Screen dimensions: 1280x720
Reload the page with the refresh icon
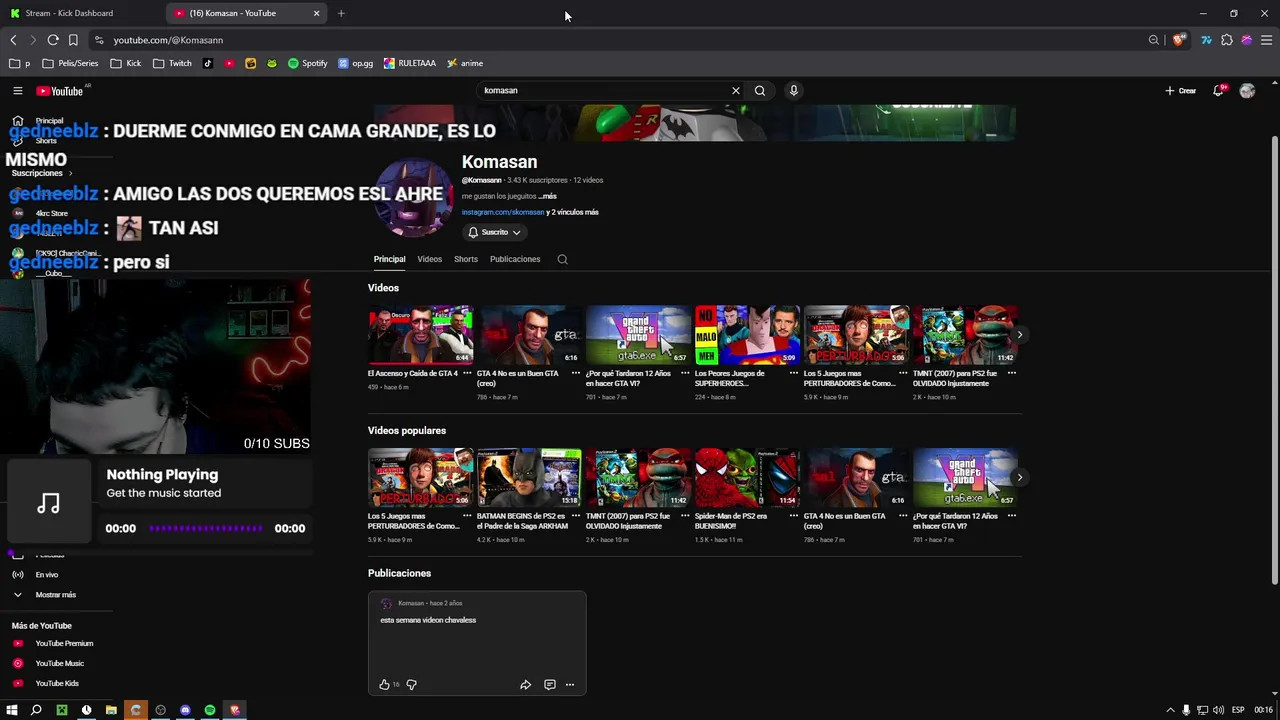coord(53,40)
